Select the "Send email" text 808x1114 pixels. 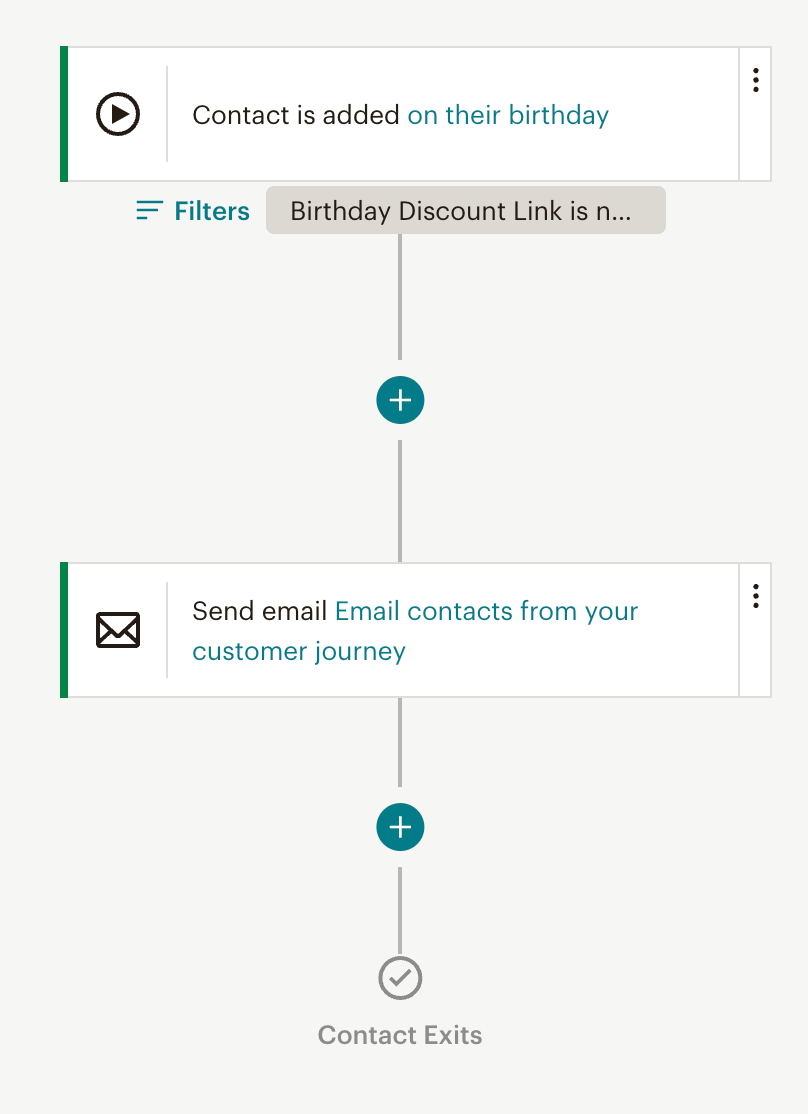(x=260, y=611)
